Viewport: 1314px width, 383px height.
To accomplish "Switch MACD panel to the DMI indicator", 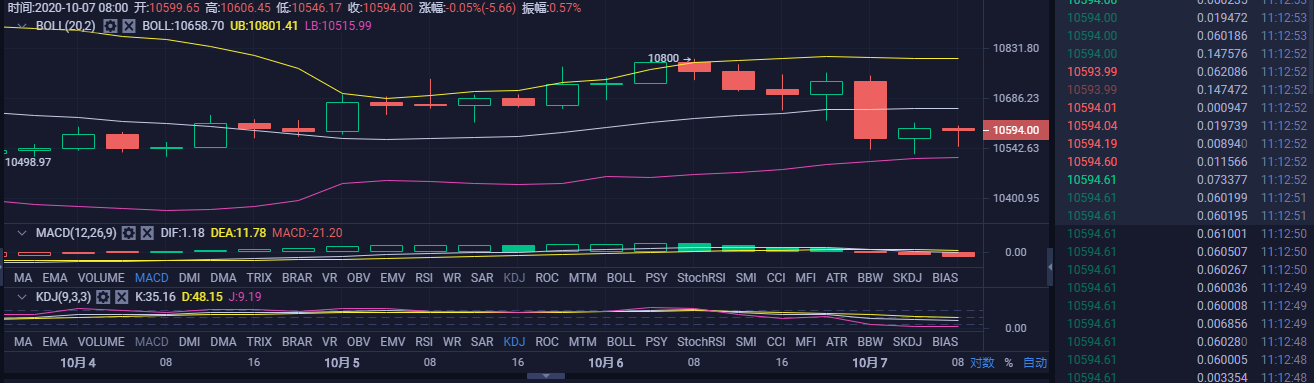I will tap(190, 277).
